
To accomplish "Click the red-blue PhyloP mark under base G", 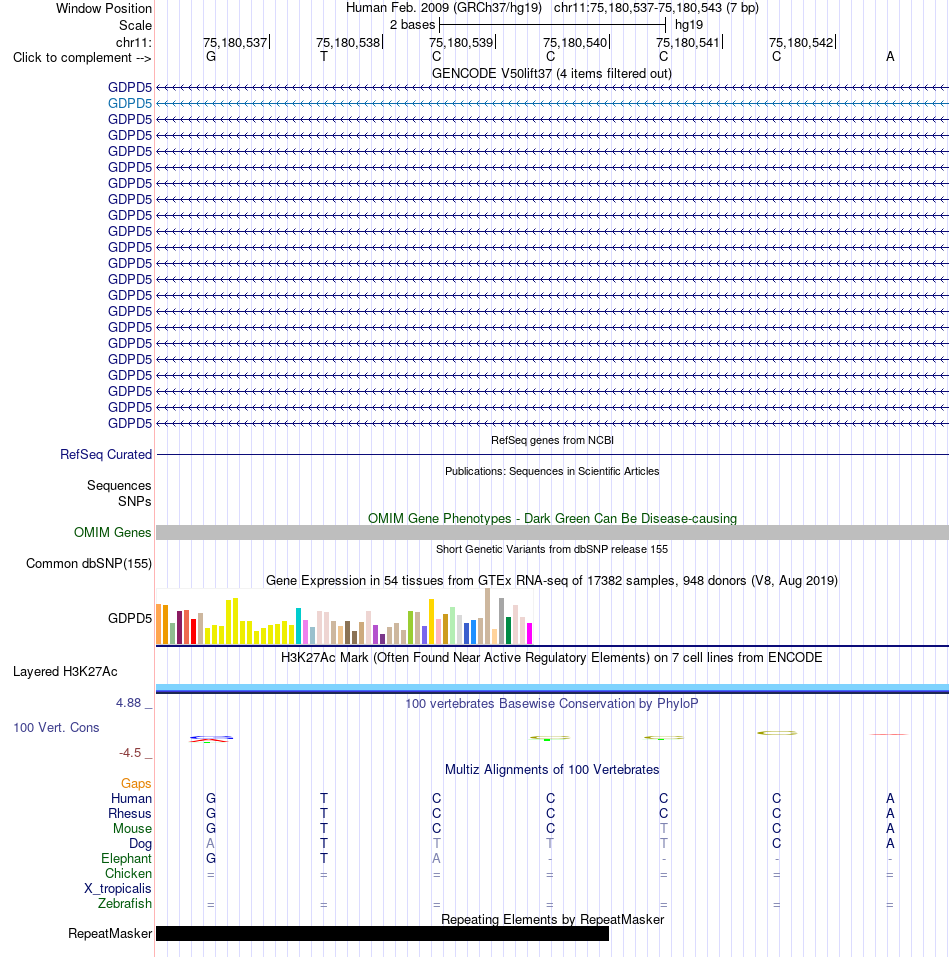I will tap(211, 739).
